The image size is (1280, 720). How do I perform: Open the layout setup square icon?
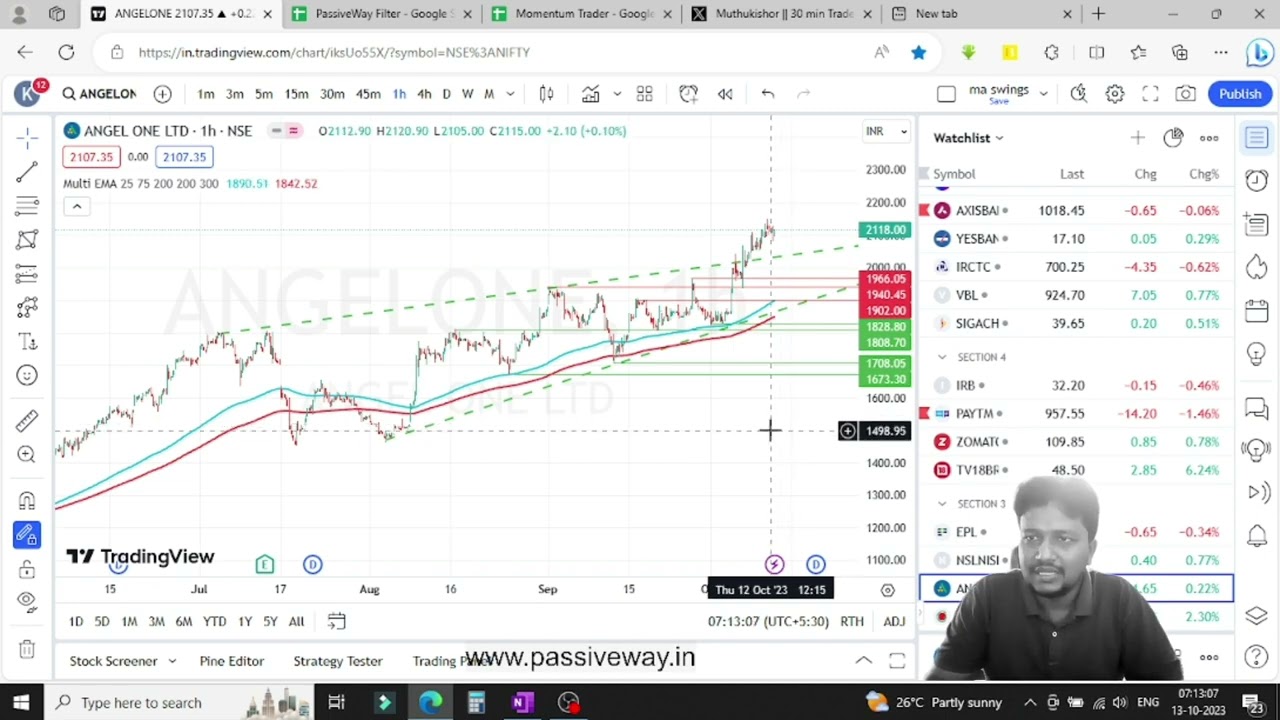point(946,94)
